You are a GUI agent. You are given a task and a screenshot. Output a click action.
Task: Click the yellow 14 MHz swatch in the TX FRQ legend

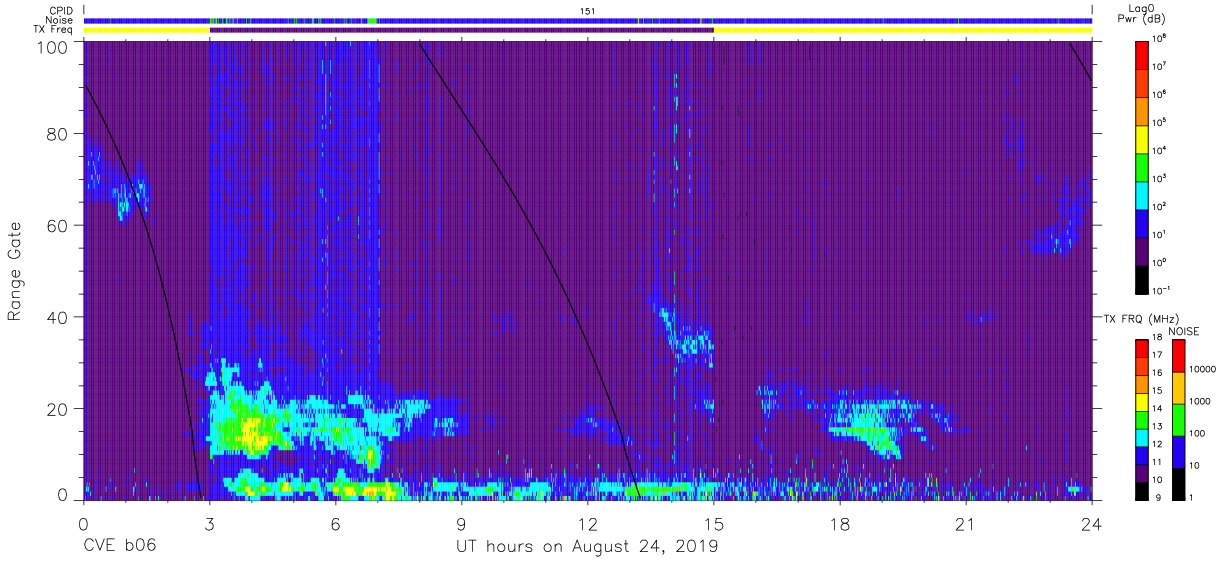(1141, 402)
